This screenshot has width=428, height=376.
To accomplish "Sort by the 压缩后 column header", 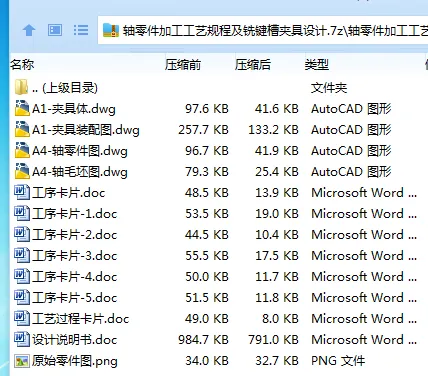I will pos(253,64).
